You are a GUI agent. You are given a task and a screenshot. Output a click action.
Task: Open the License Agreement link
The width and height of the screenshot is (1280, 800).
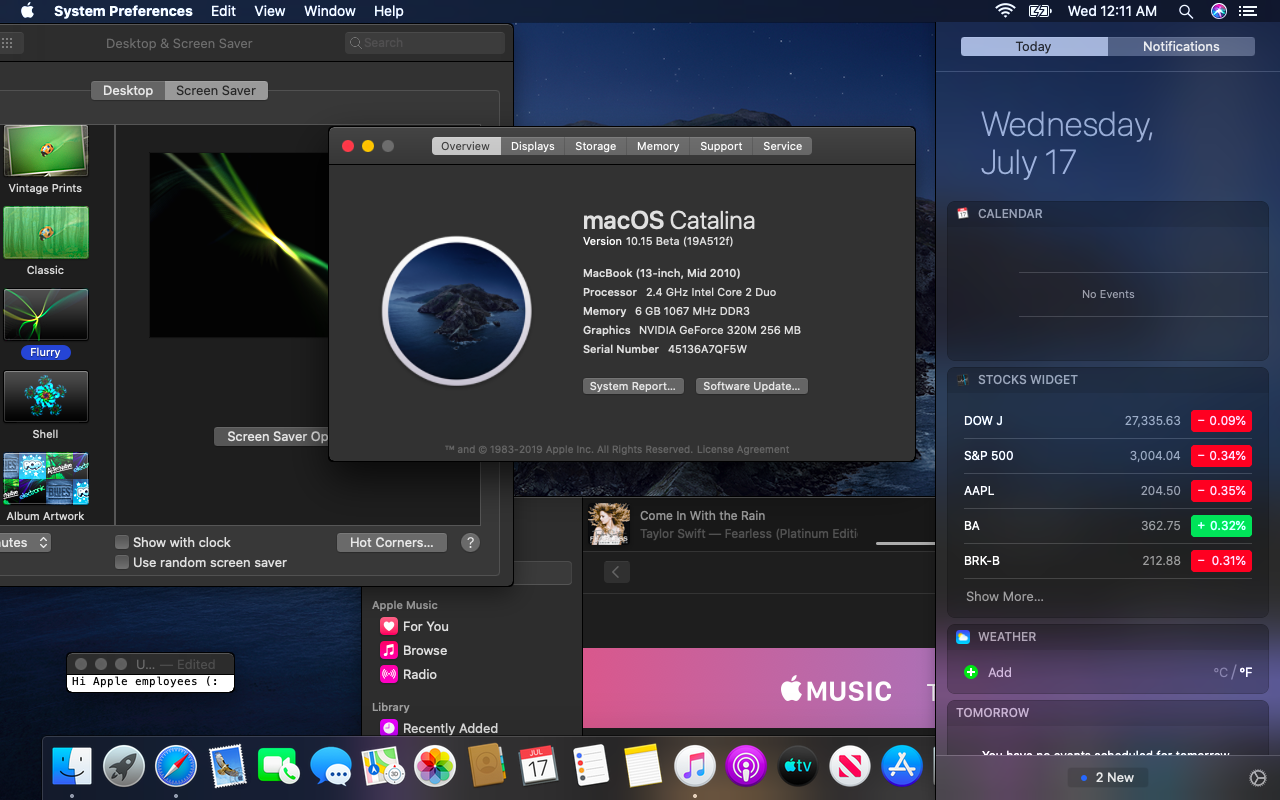743,449
